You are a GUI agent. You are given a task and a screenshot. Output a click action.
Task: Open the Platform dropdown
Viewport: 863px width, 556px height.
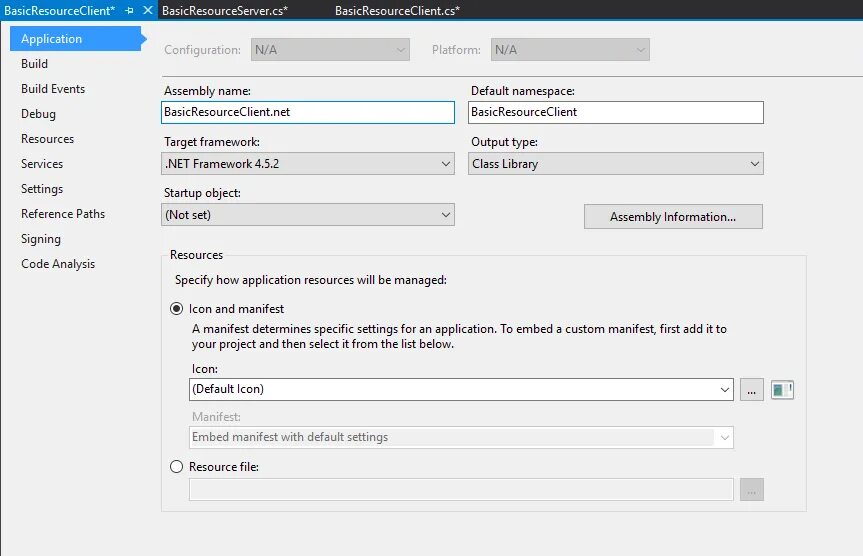pos(570,50)
